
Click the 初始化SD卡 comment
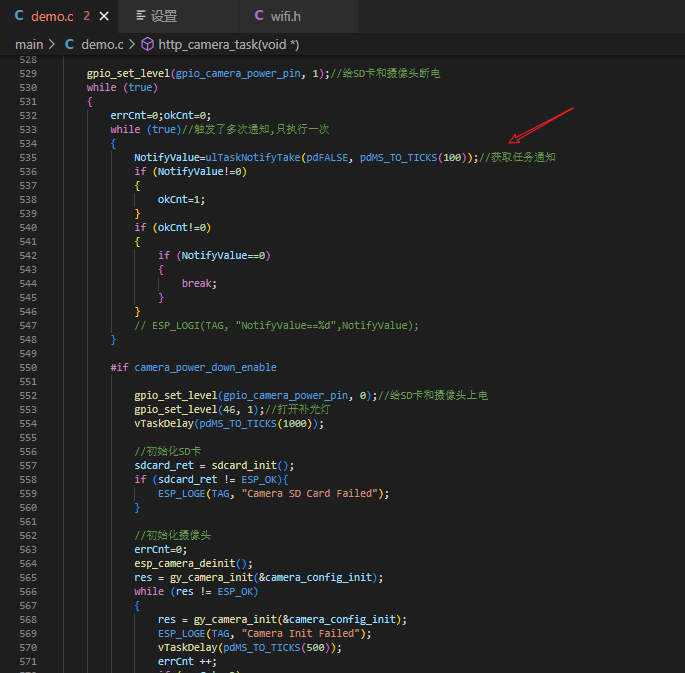click(167, 452)
